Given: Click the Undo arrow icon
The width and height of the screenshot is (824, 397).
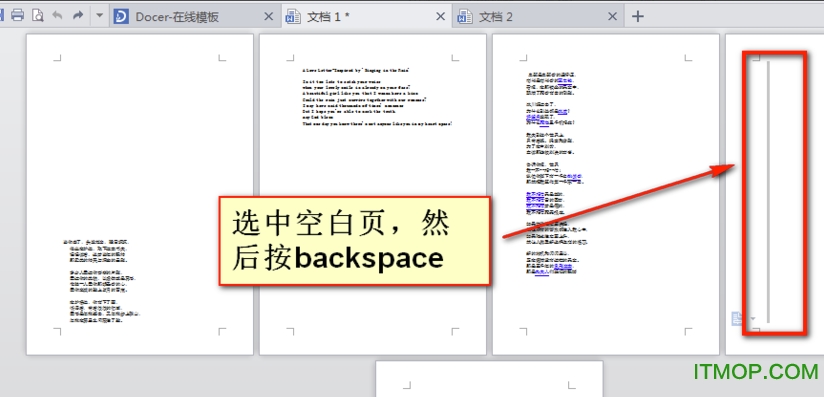Looking at the screenshot, I should tap(57, 15).
